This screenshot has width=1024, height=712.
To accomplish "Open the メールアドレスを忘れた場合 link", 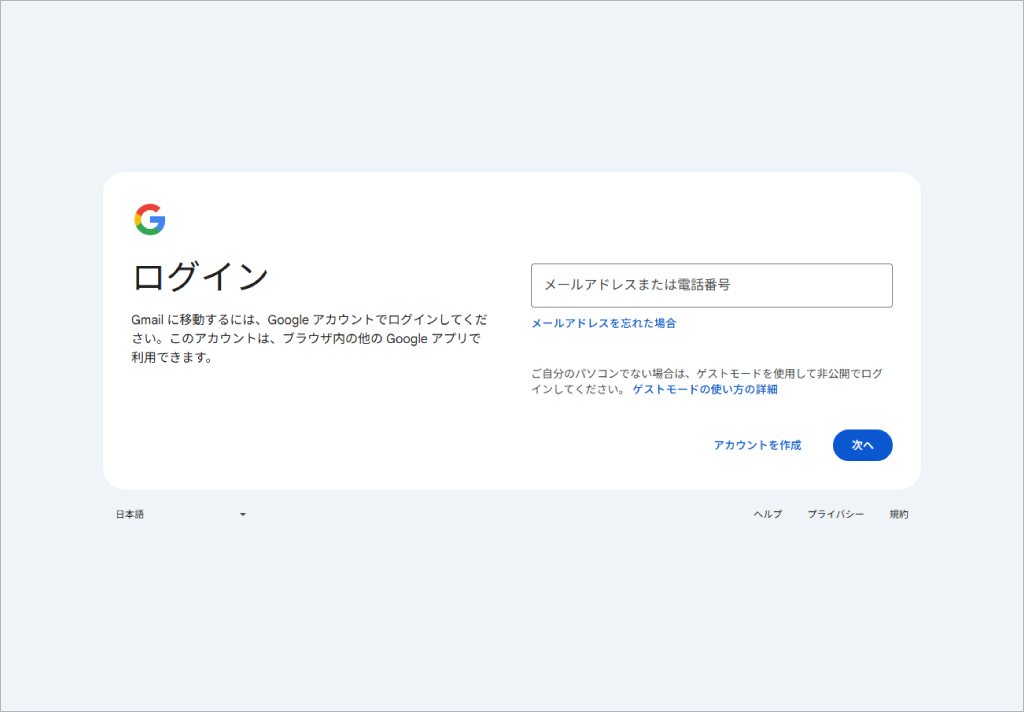I will [603, 323].
